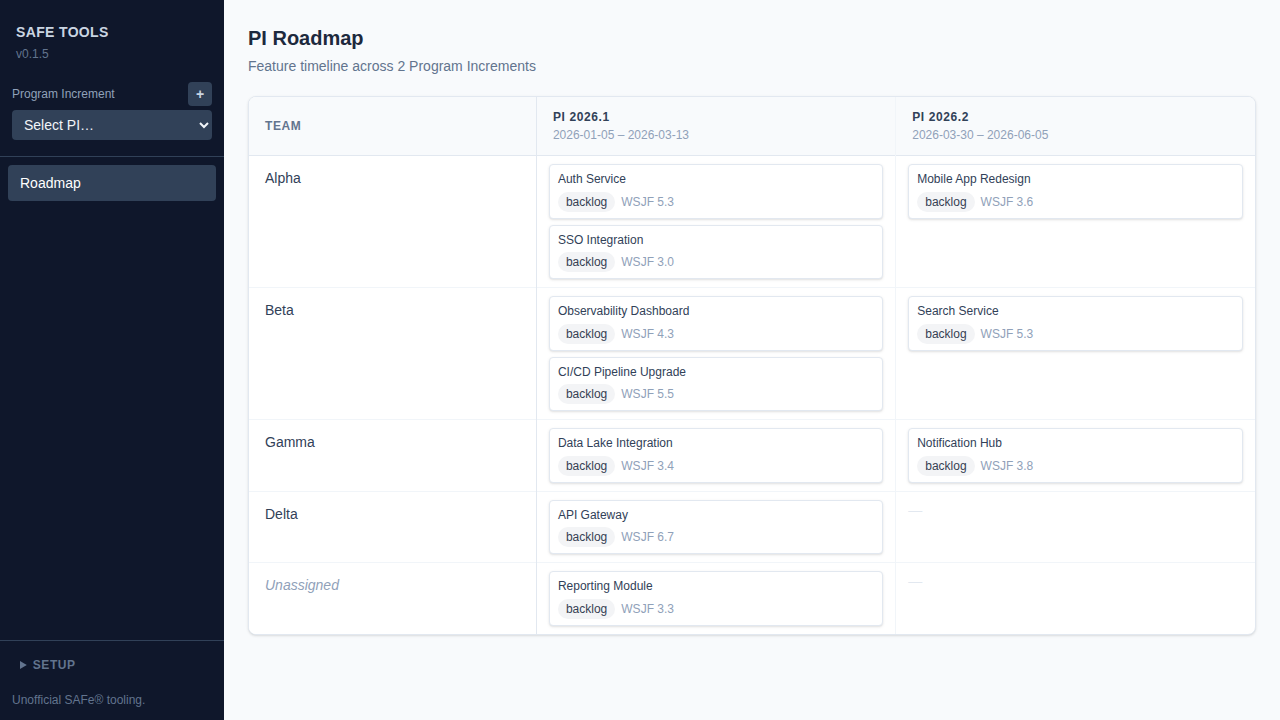Open the Select PI dropdown
Screen dimensions: 1280x720
(x=112, y=125)
